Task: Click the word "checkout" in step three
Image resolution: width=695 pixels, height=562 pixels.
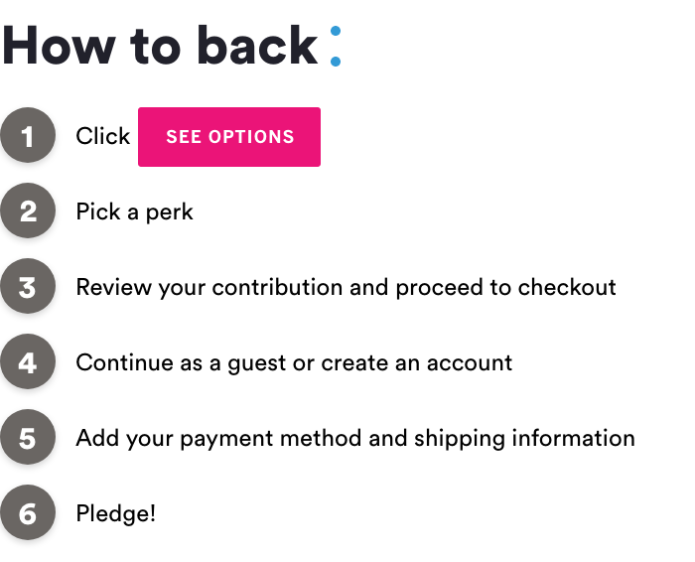Action: click(x=567, y=287)
